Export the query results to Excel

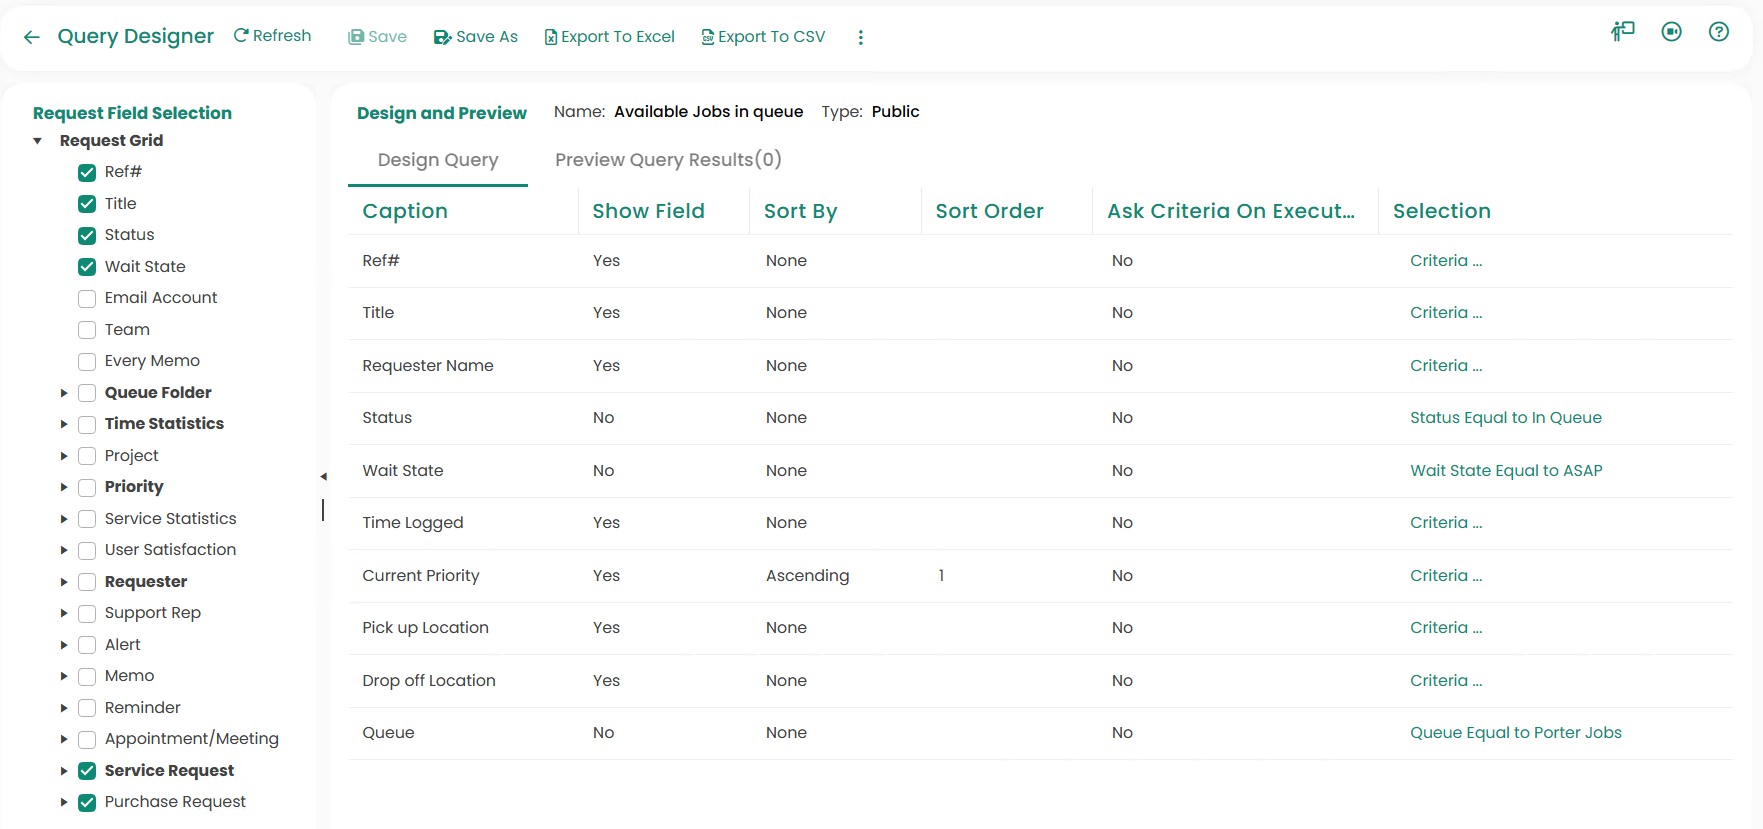[609, 37]
